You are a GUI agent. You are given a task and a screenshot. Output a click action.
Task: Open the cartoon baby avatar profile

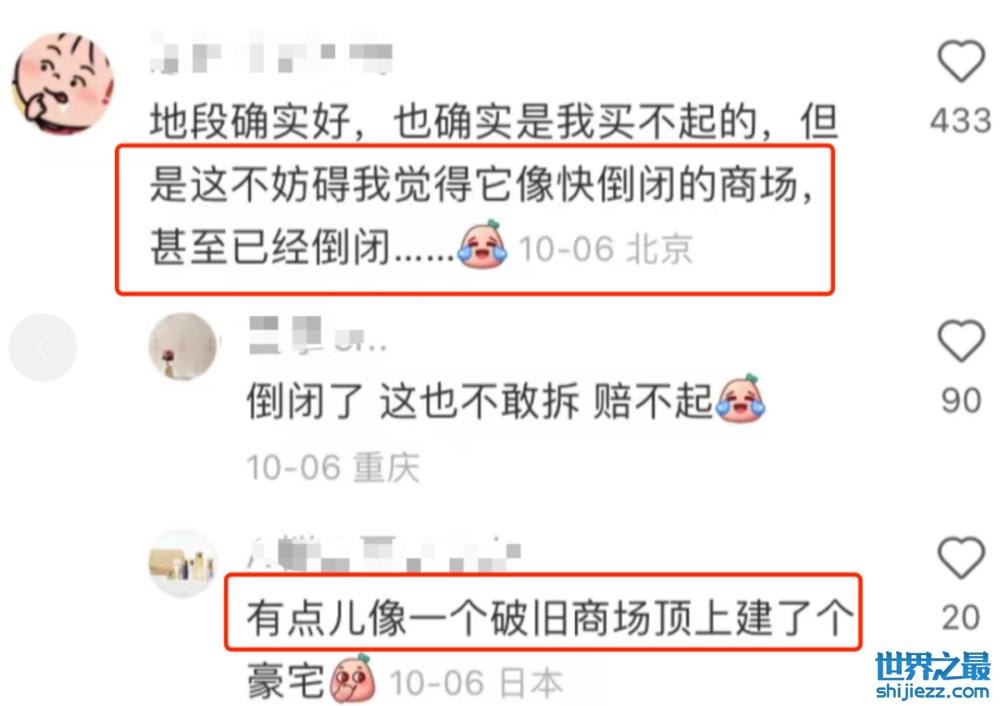pyautogui.click(x=64, y=83)
